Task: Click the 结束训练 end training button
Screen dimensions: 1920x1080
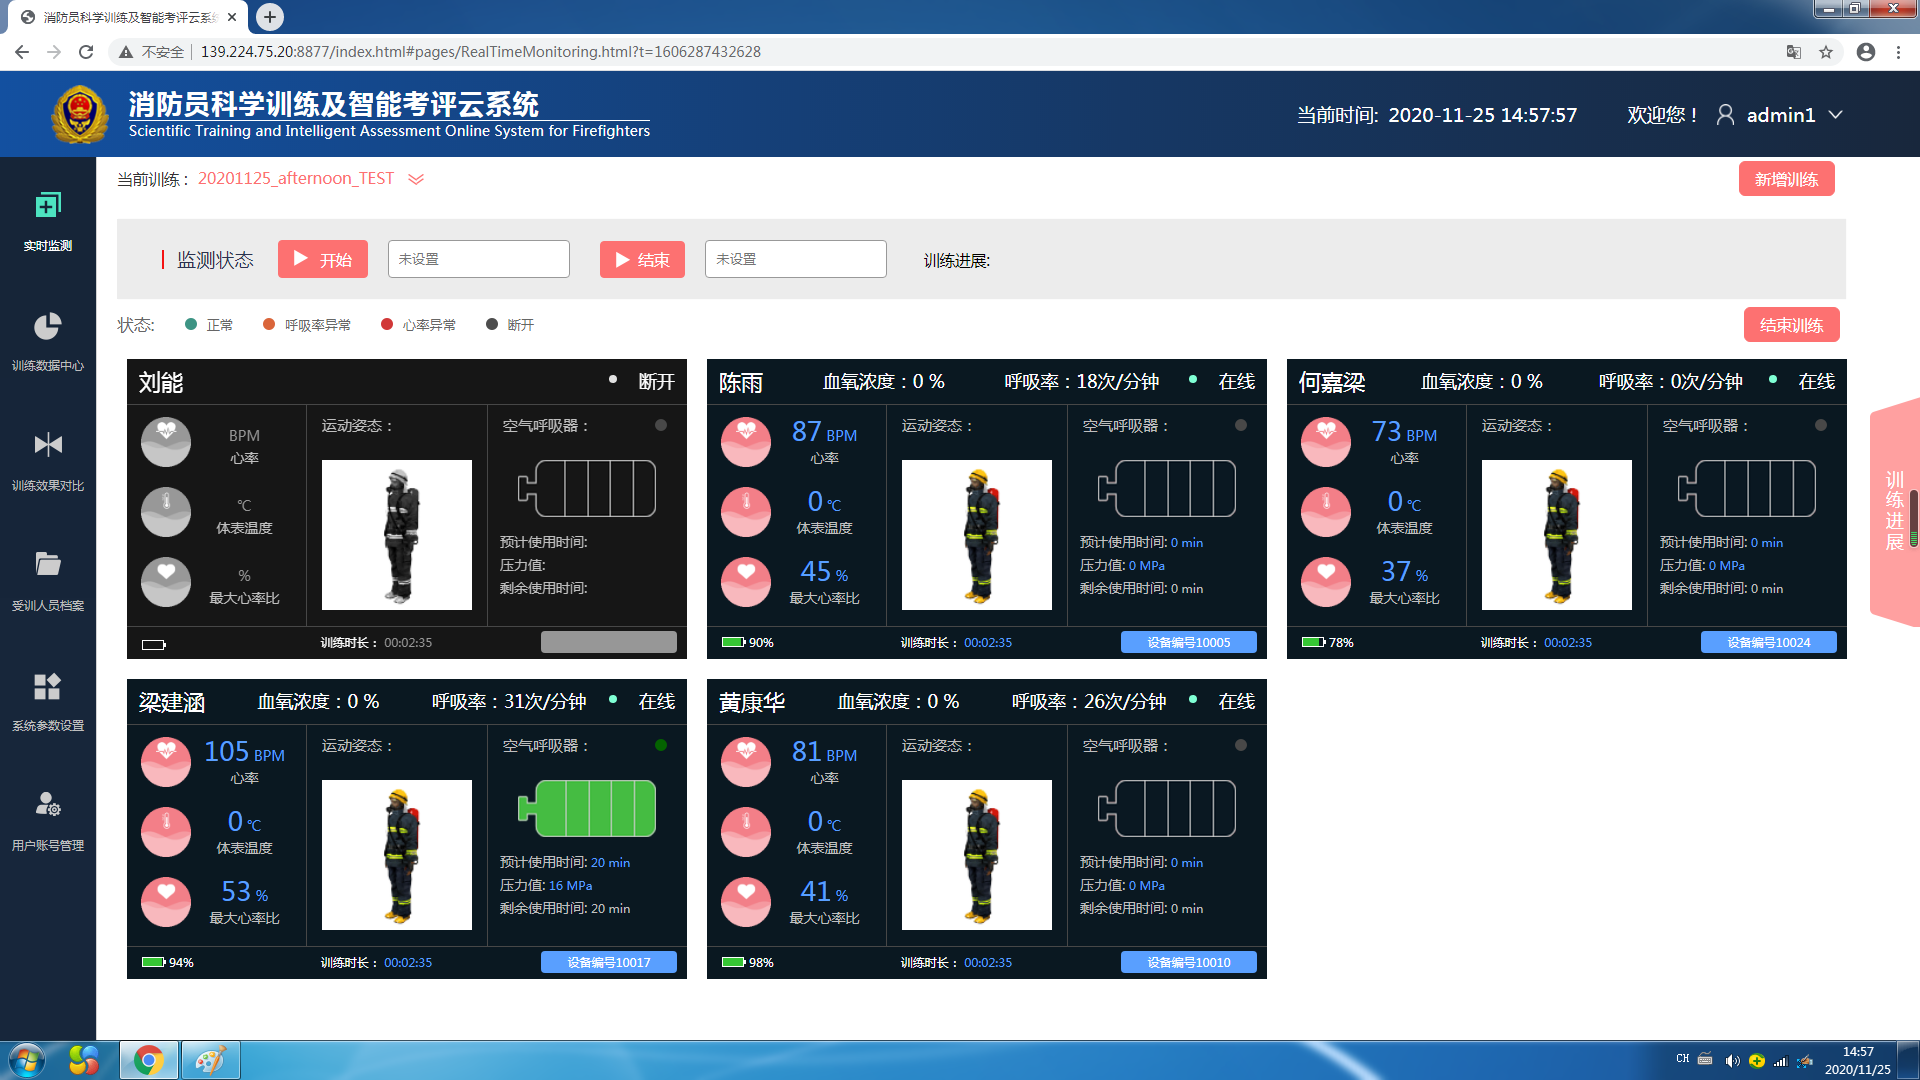Action: 1791,325
